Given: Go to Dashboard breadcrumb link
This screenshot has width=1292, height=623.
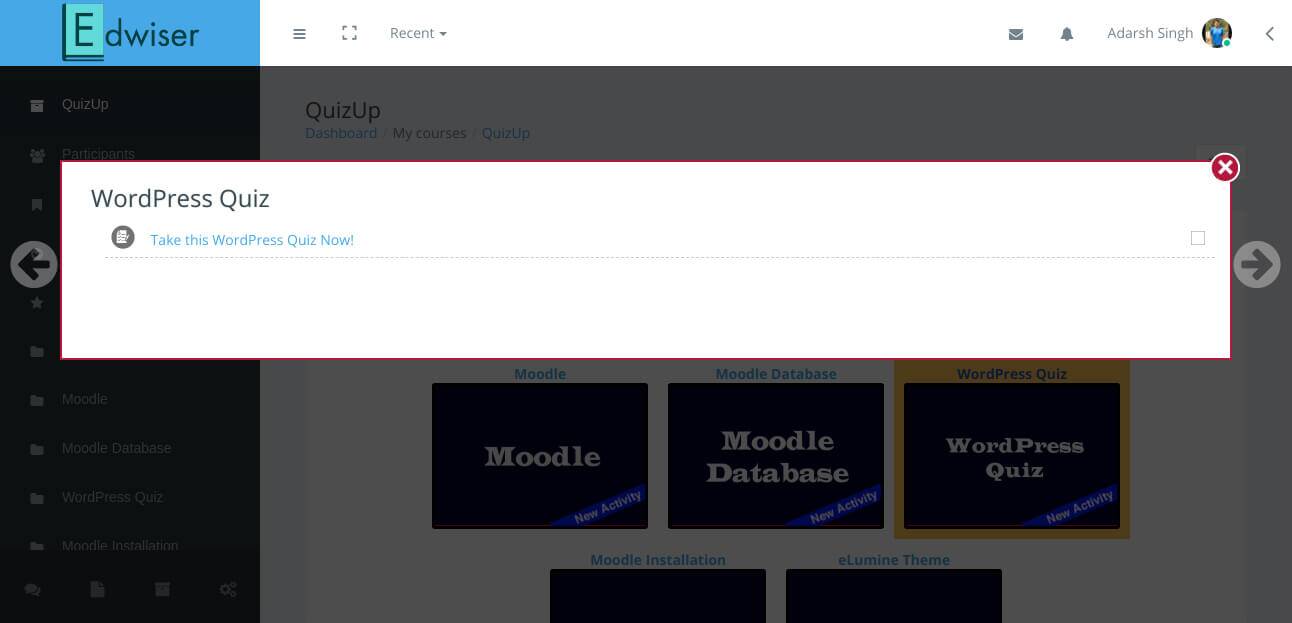Looking at the screenshot, I should pyautogui.click(x=341, y=133).
